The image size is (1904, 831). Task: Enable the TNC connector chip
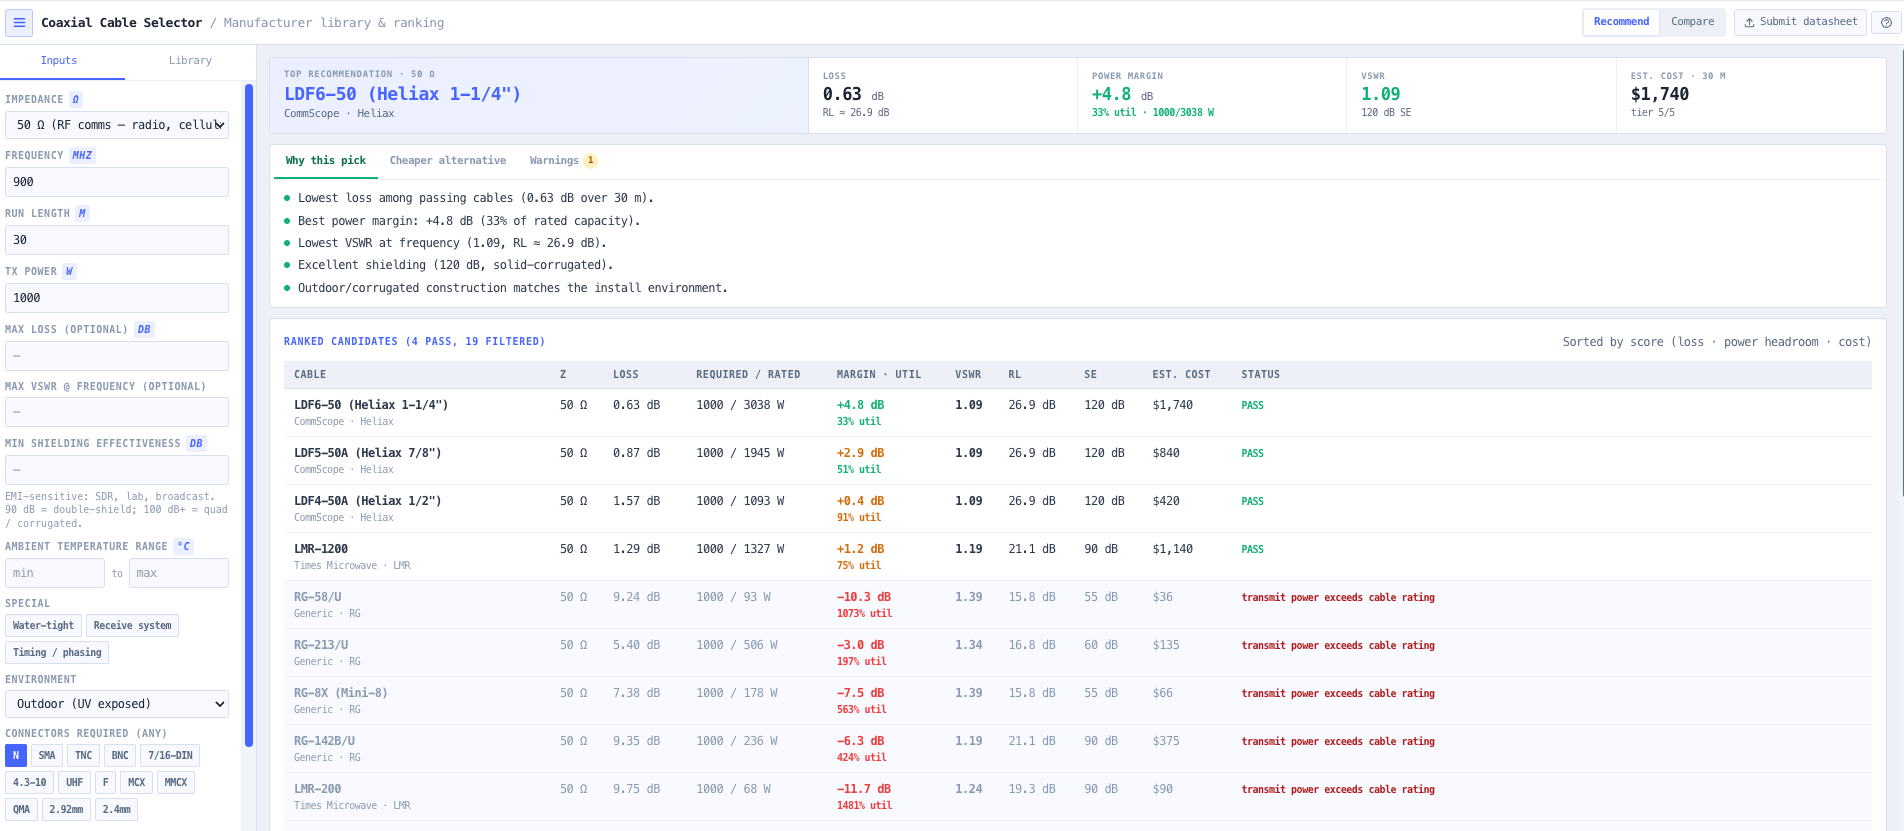click(x=84, y=756)
